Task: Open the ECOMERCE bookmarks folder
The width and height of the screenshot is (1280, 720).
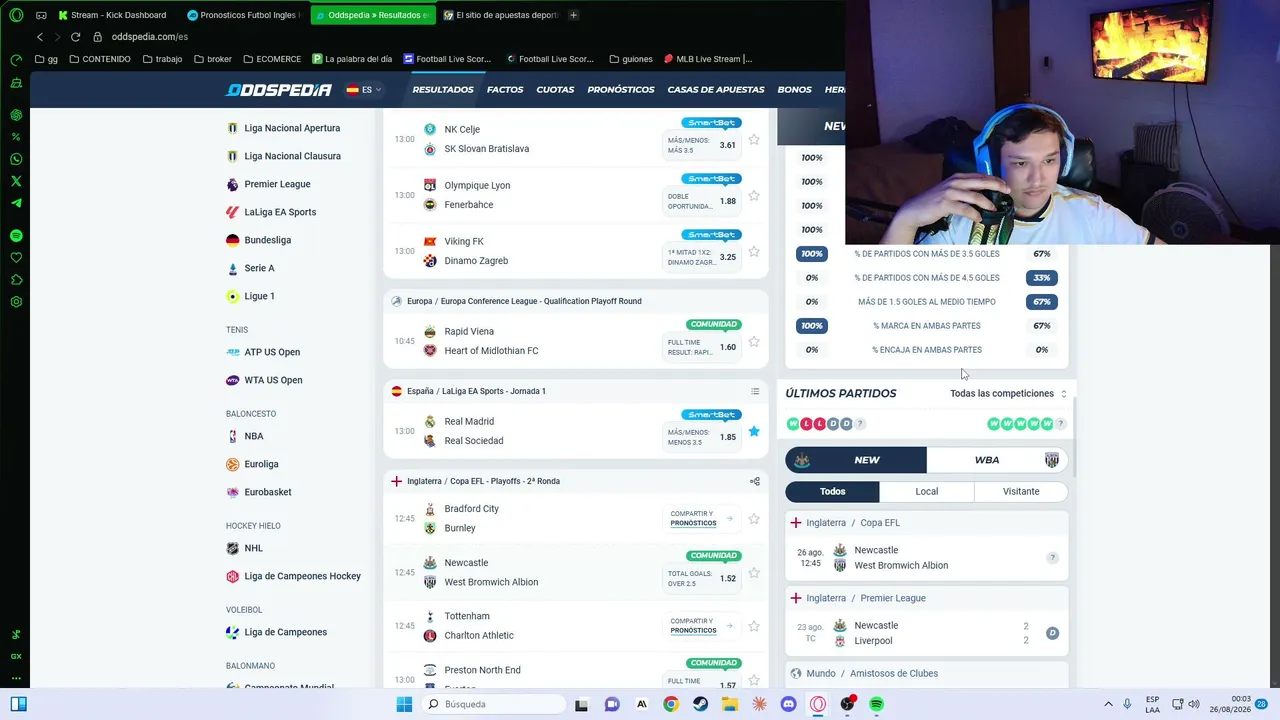Action: [x=272, y=59]
